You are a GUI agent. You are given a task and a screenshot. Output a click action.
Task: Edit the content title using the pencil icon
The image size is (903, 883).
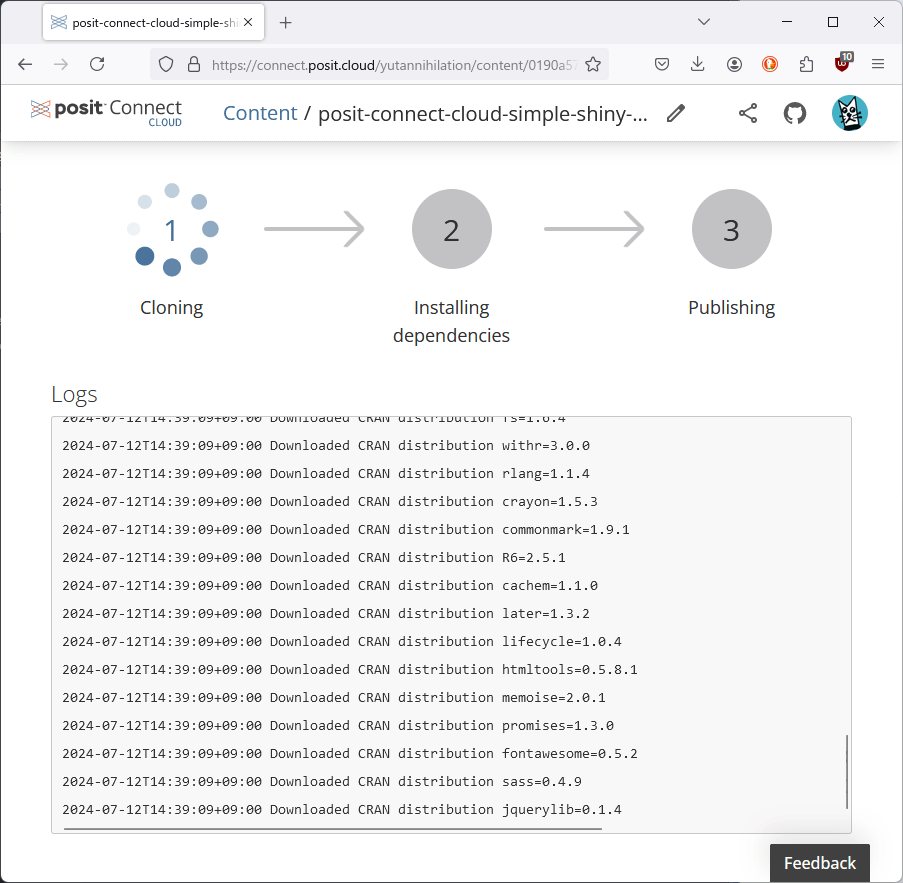pyautogui.click(x=675, y=113)
